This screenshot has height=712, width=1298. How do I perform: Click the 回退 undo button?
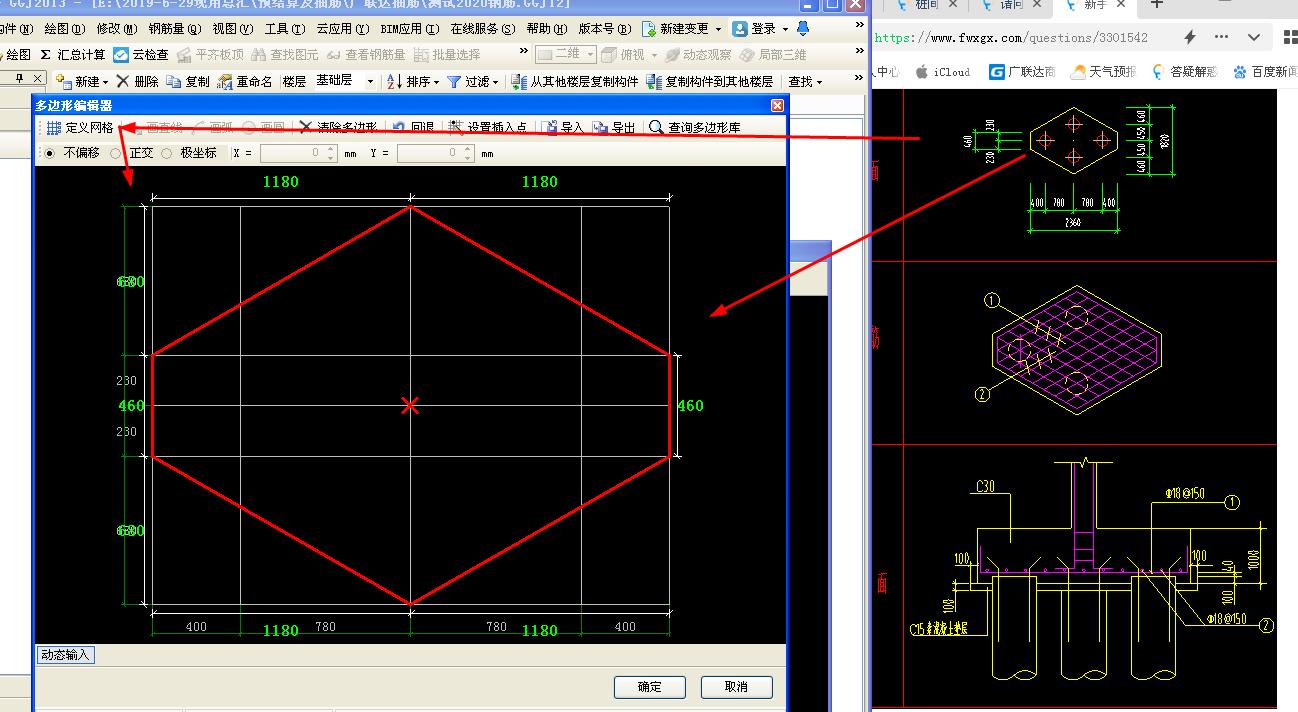click(412, 128)
